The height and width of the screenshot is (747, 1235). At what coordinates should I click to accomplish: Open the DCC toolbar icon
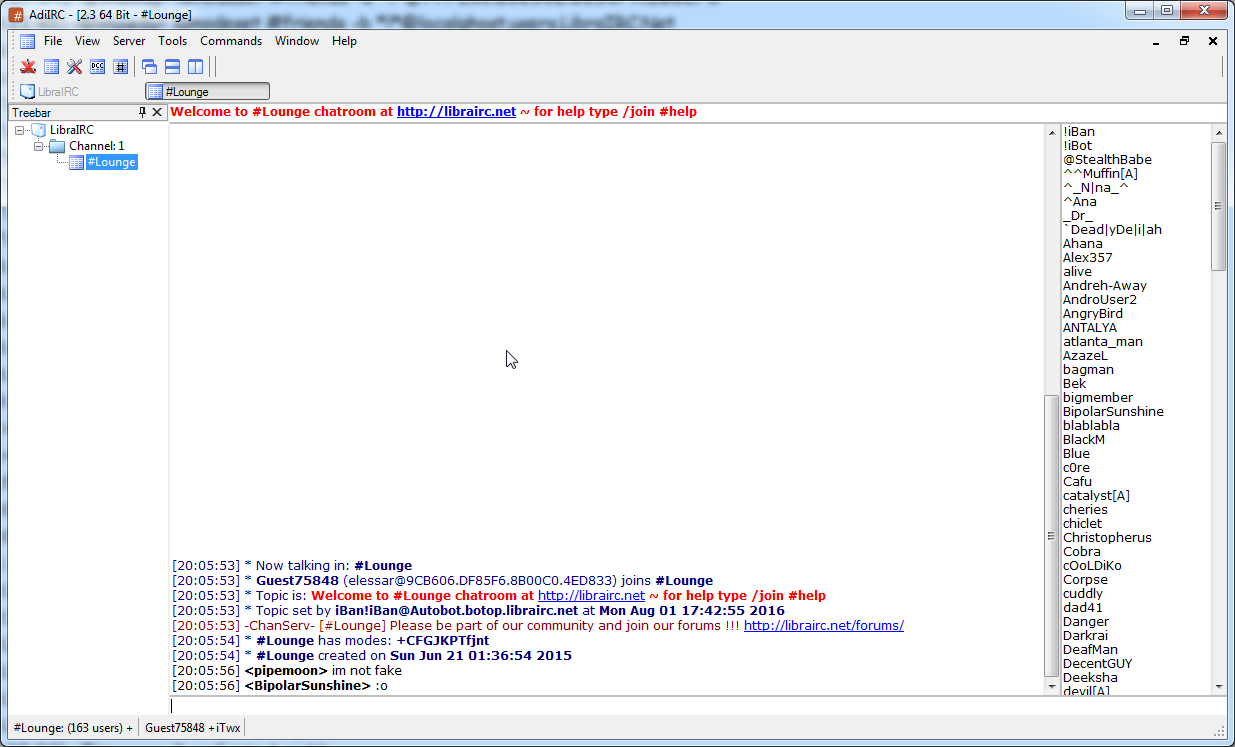97,67
